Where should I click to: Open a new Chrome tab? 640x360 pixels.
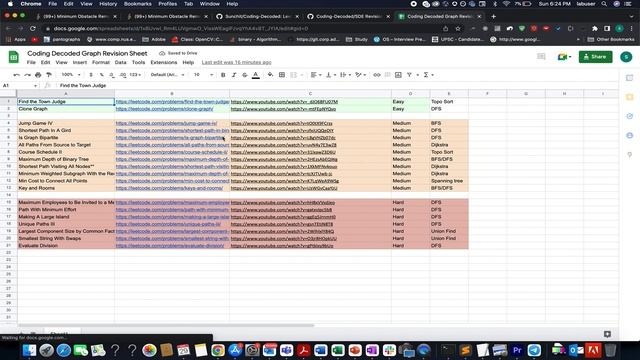click(493, 16)
